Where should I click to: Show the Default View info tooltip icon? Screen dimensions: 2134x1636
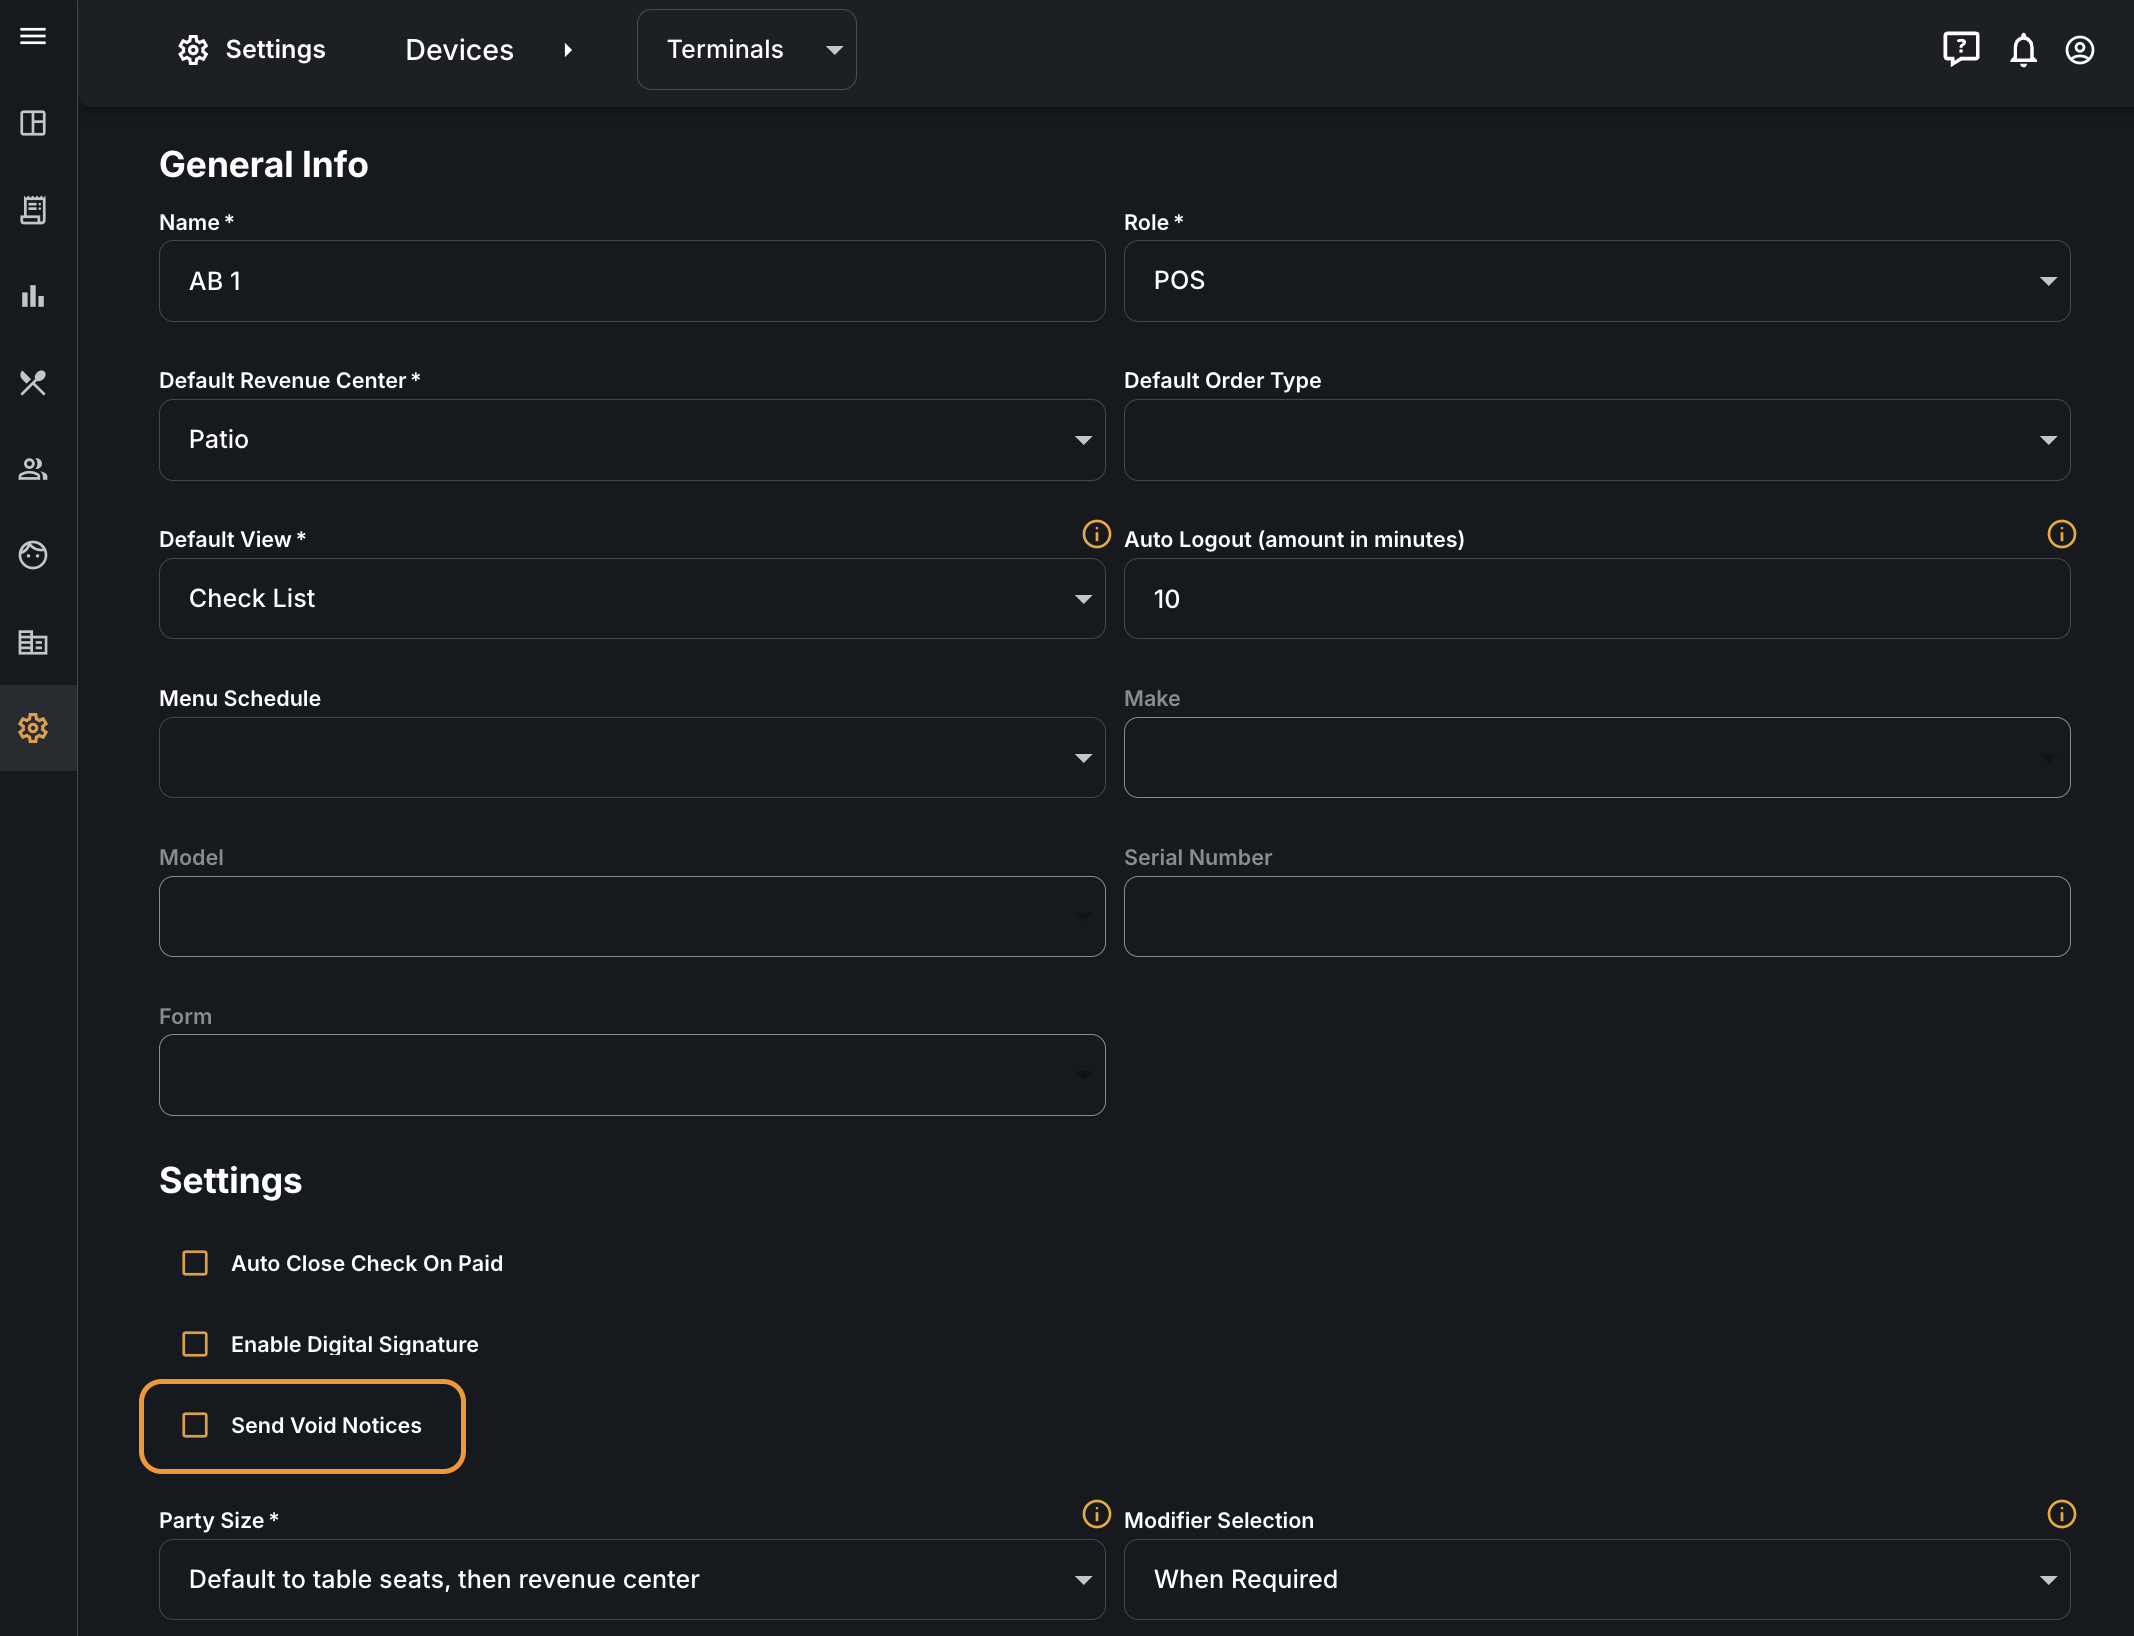(1096, 534)
